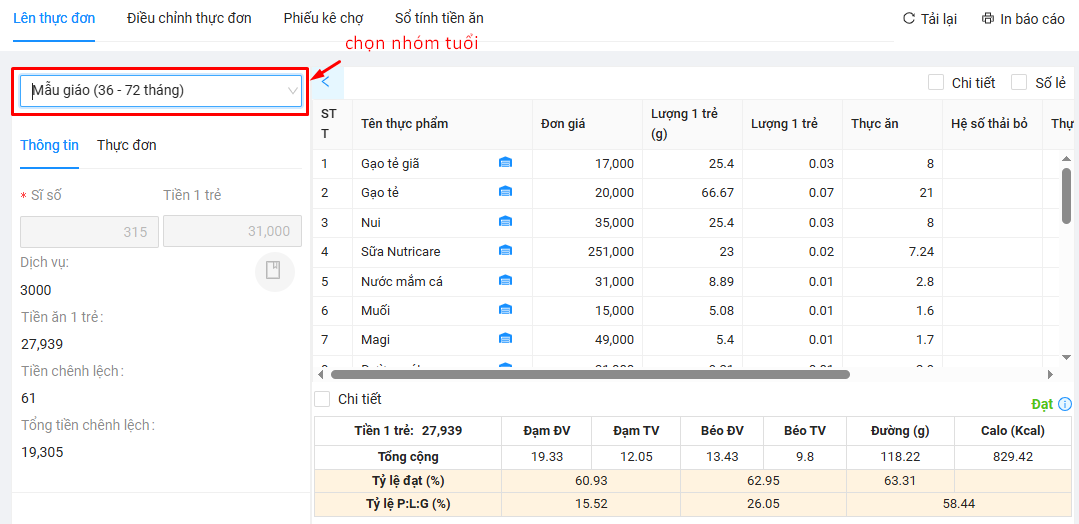Click the info icon next to Đạt

(1065, 404)
